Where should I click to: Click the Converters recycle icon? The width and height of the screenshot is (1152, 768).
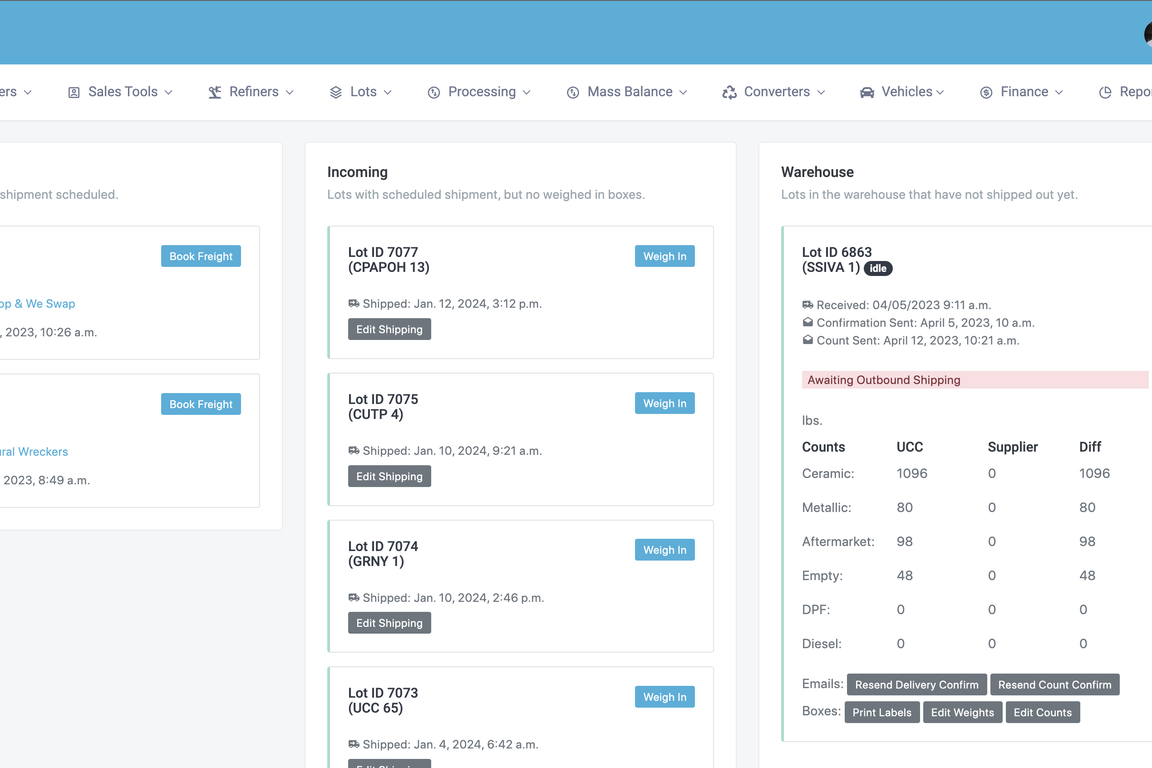728,91
